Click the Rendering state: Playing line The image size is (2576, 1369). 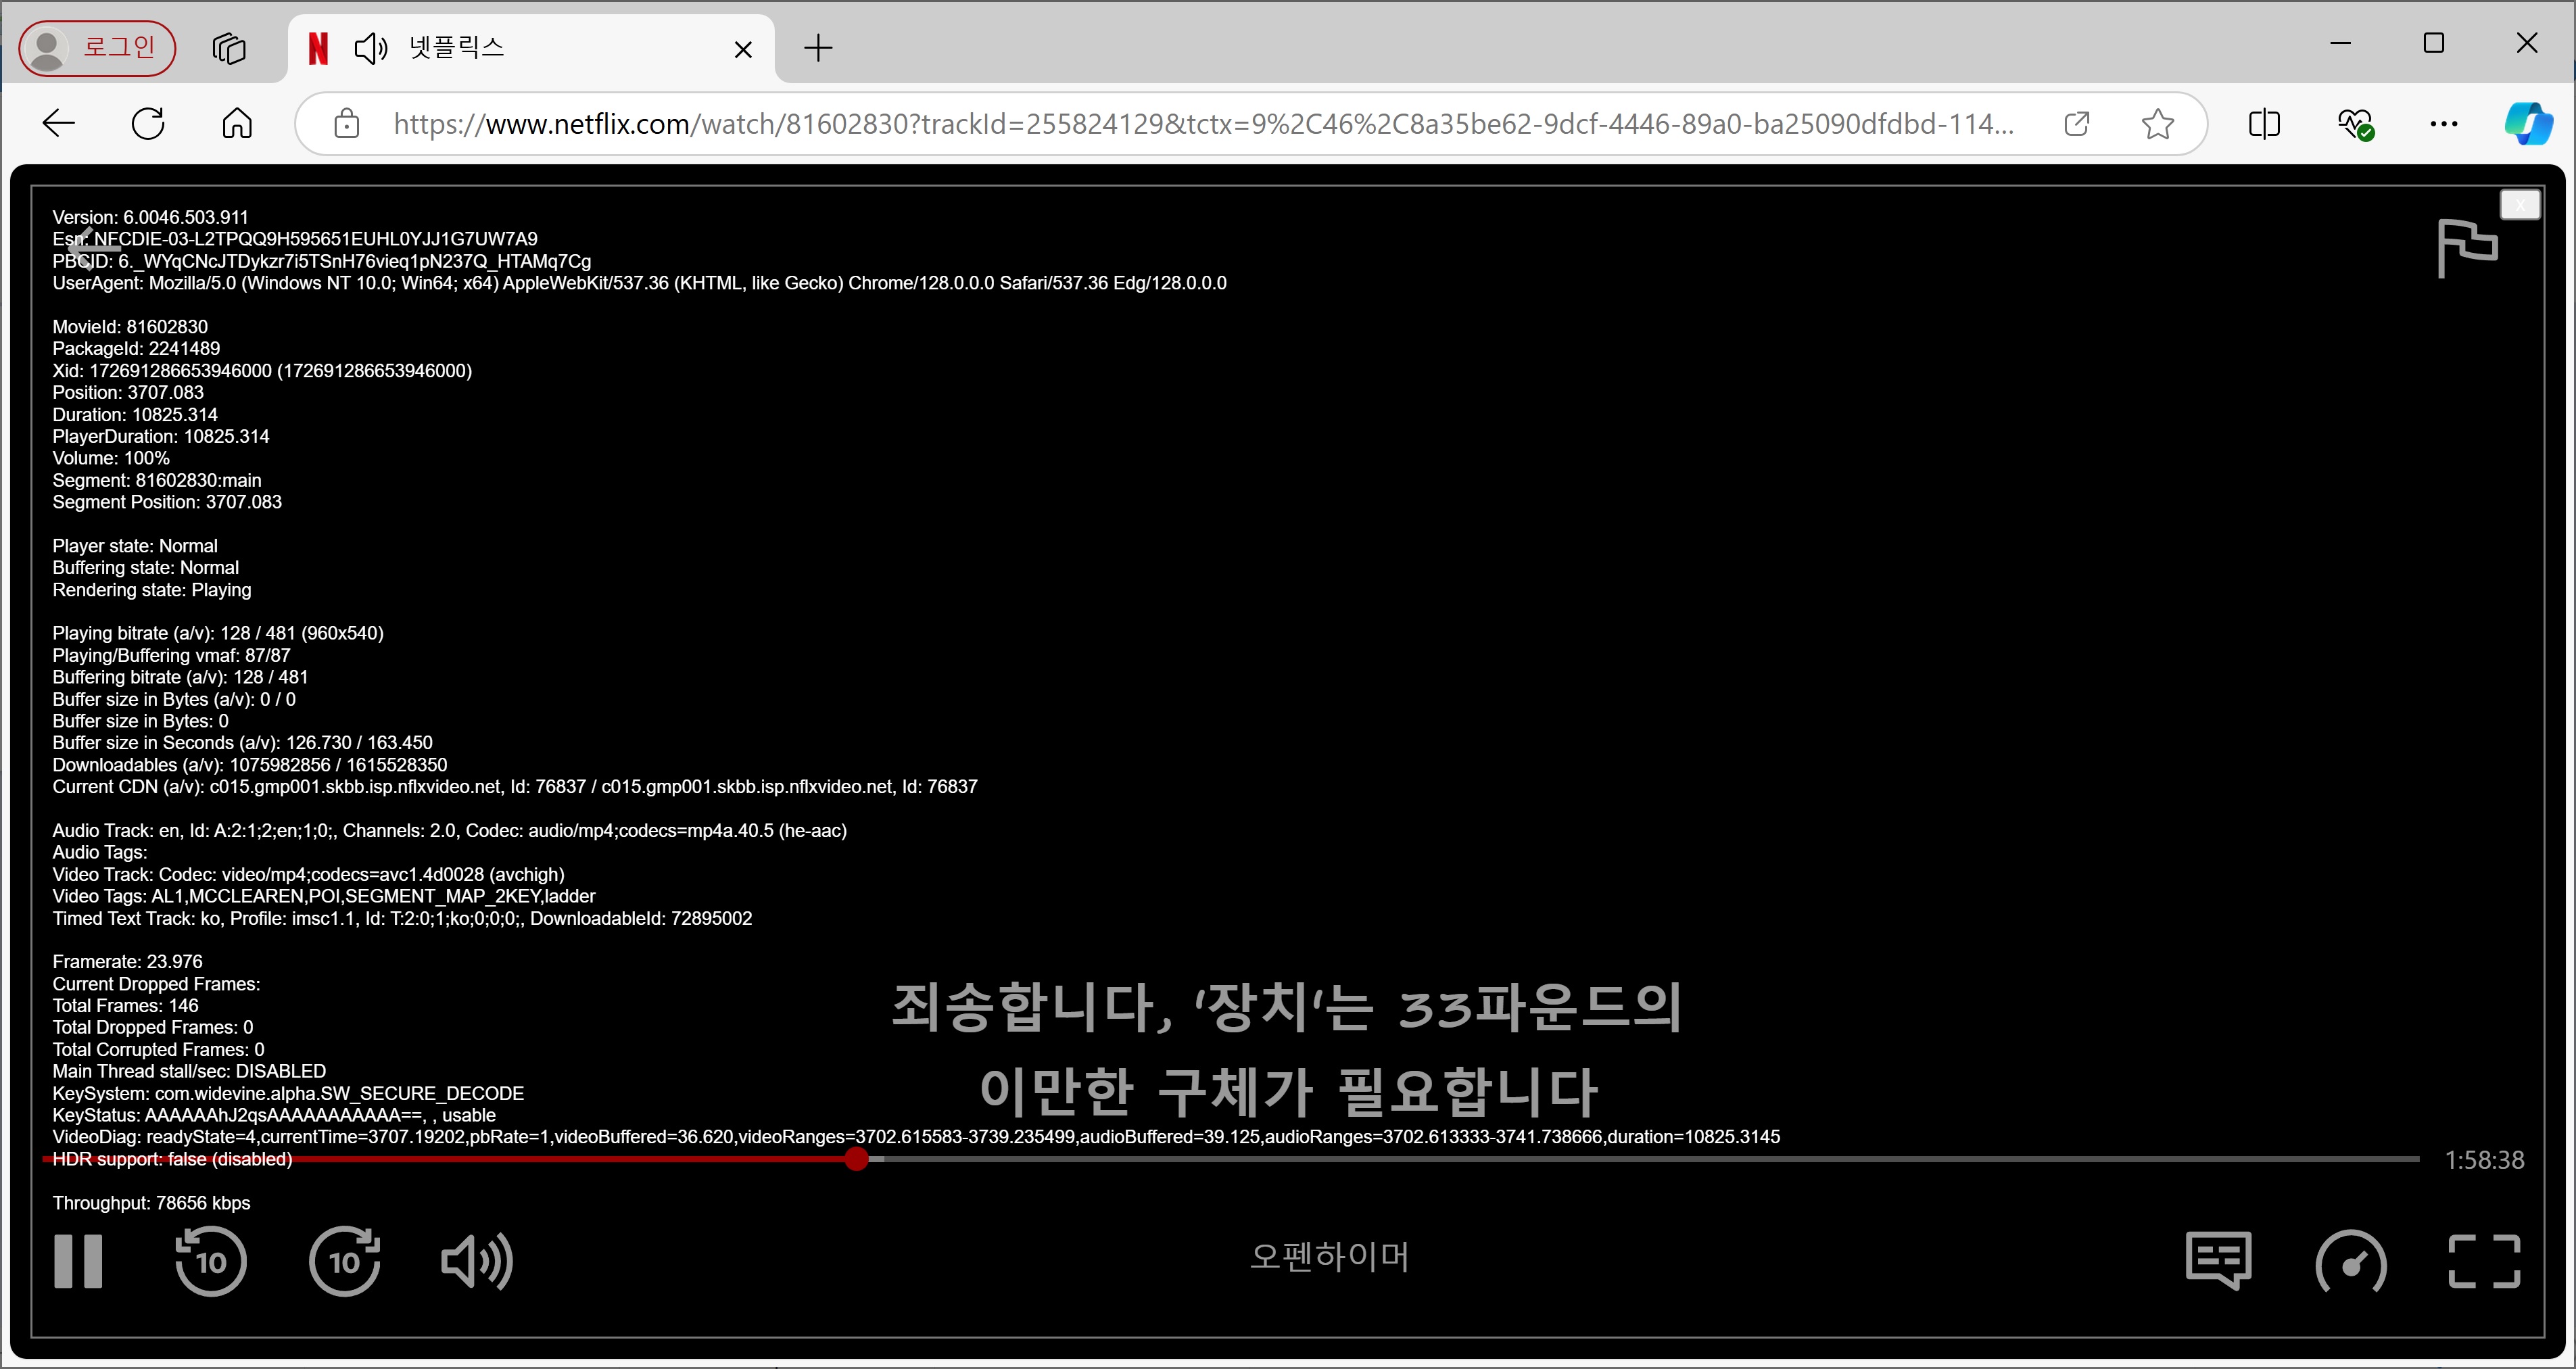coord(152,590)
